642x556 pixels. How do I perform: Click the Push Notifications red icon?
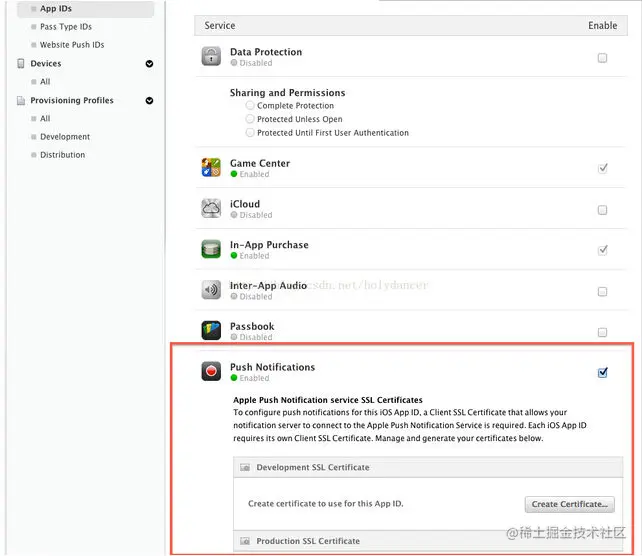point(211,371)
